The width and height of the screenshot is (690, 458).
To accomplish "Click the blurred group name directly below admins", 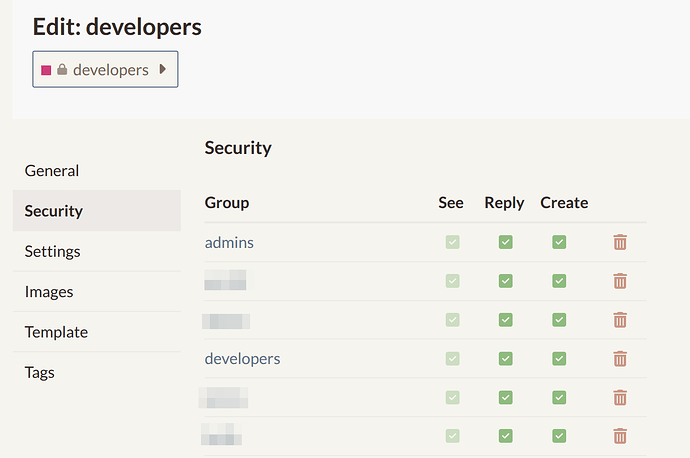I will coord(226,280).
